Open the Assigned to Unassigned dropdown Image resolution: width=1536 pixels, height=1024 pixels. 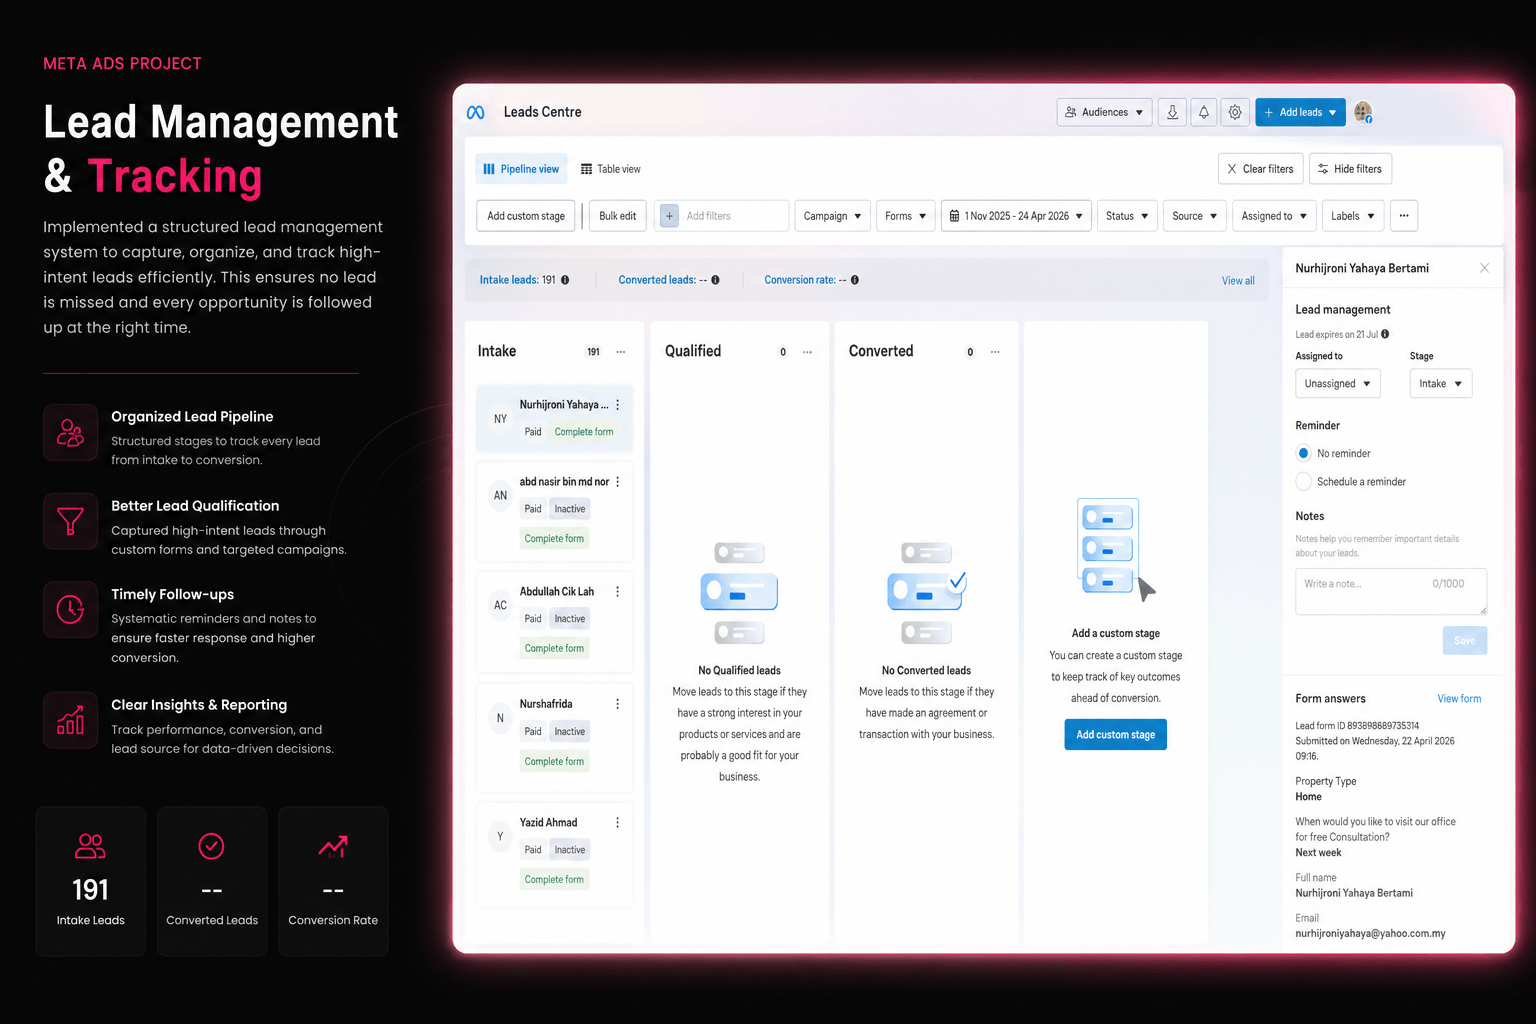coord(1338,384)
